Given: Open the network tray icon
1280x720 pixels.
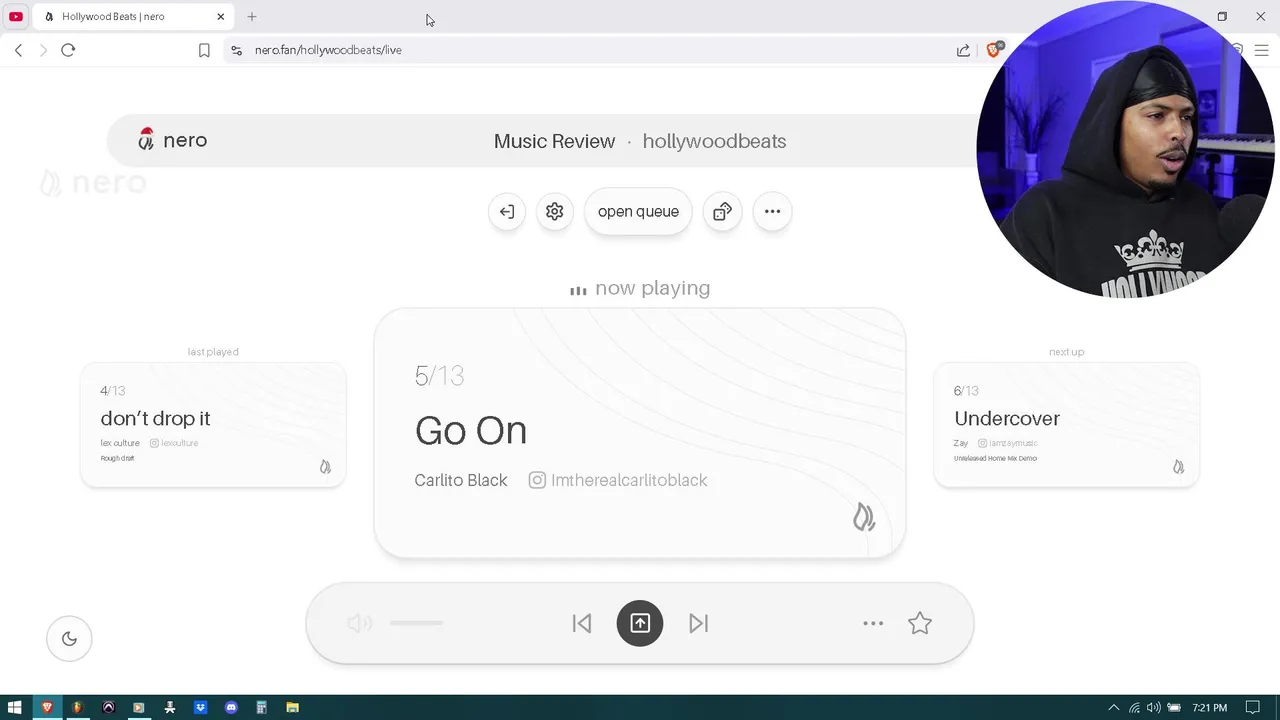Looking at the screenshot, I should [1134, 708].
